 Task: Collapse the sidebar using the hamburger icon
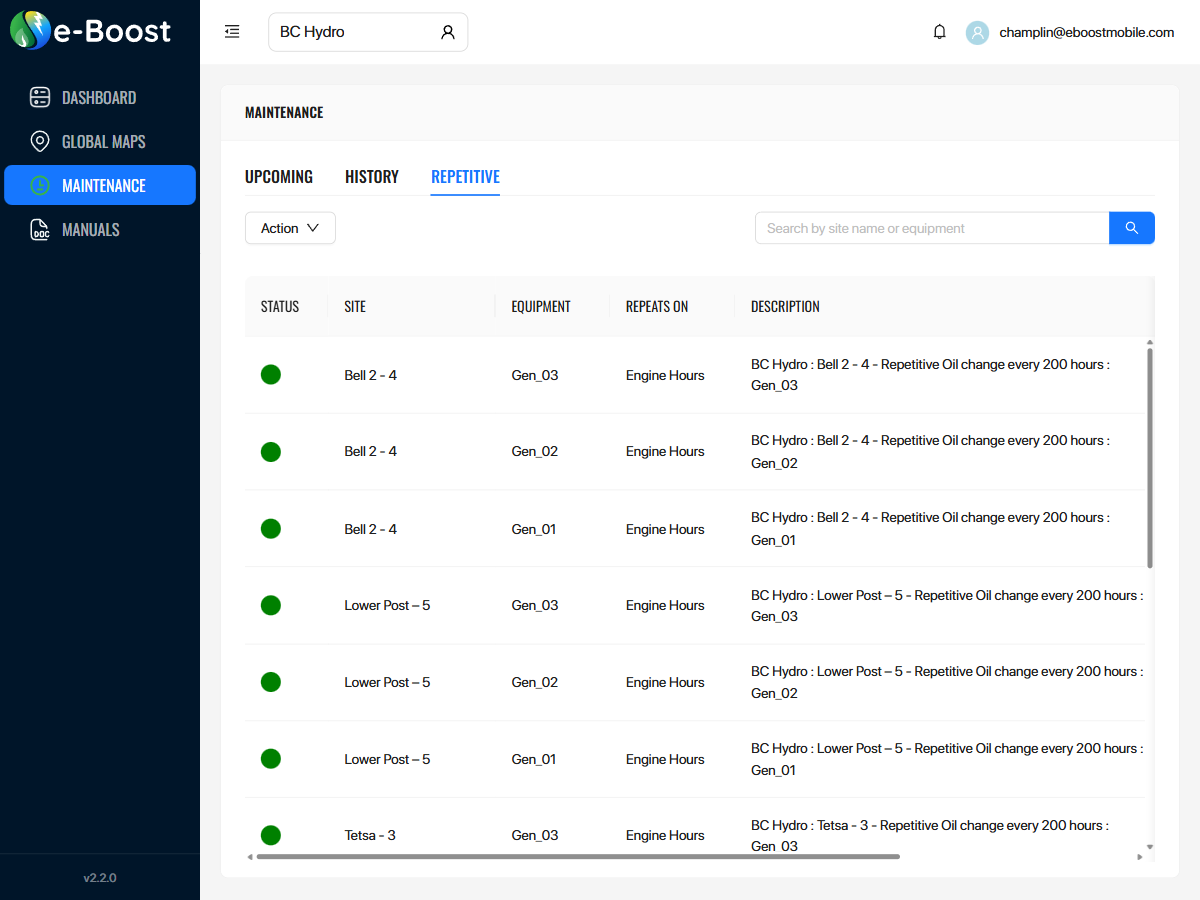(x=232, y=31)
